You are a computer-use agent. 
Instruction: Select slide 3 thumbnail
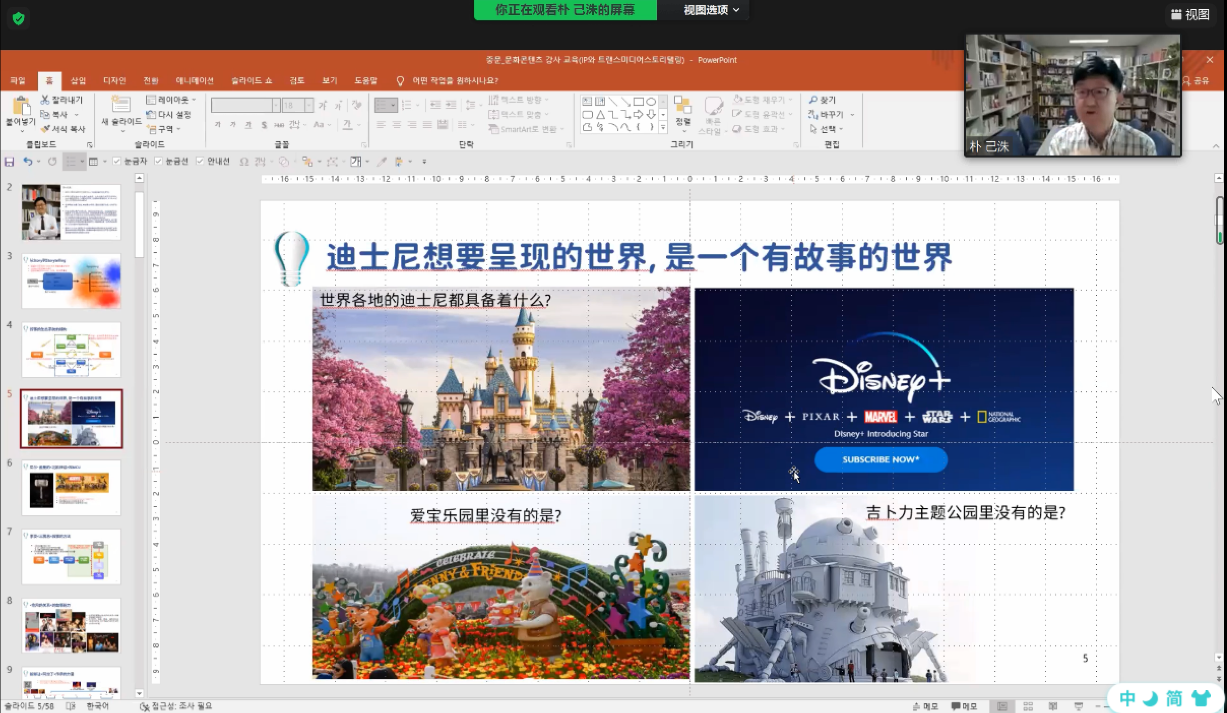[71, 281]
